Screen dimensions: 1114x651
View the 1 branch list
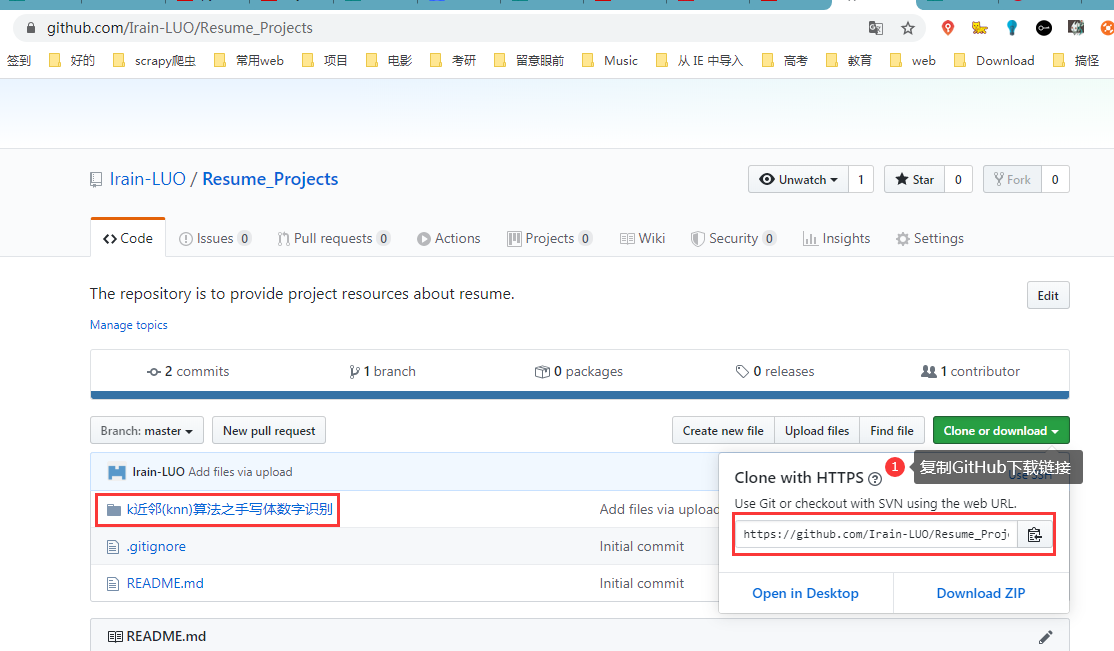382,371
